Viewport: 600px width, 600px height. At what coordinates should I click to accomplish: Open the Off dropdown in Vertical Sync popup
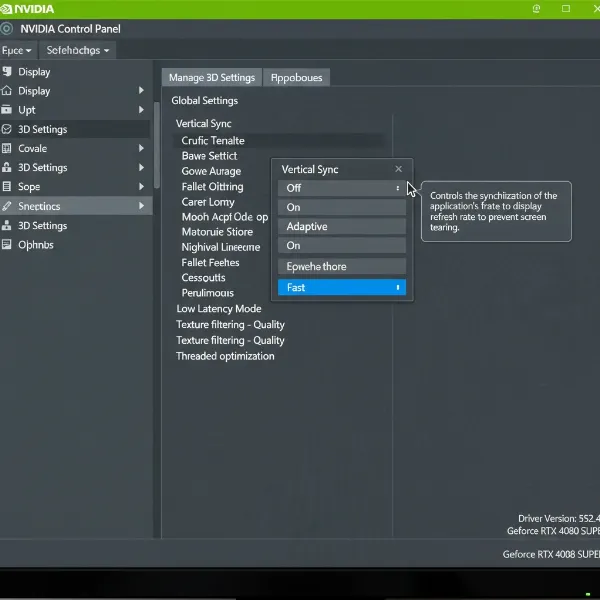(342, 188)
